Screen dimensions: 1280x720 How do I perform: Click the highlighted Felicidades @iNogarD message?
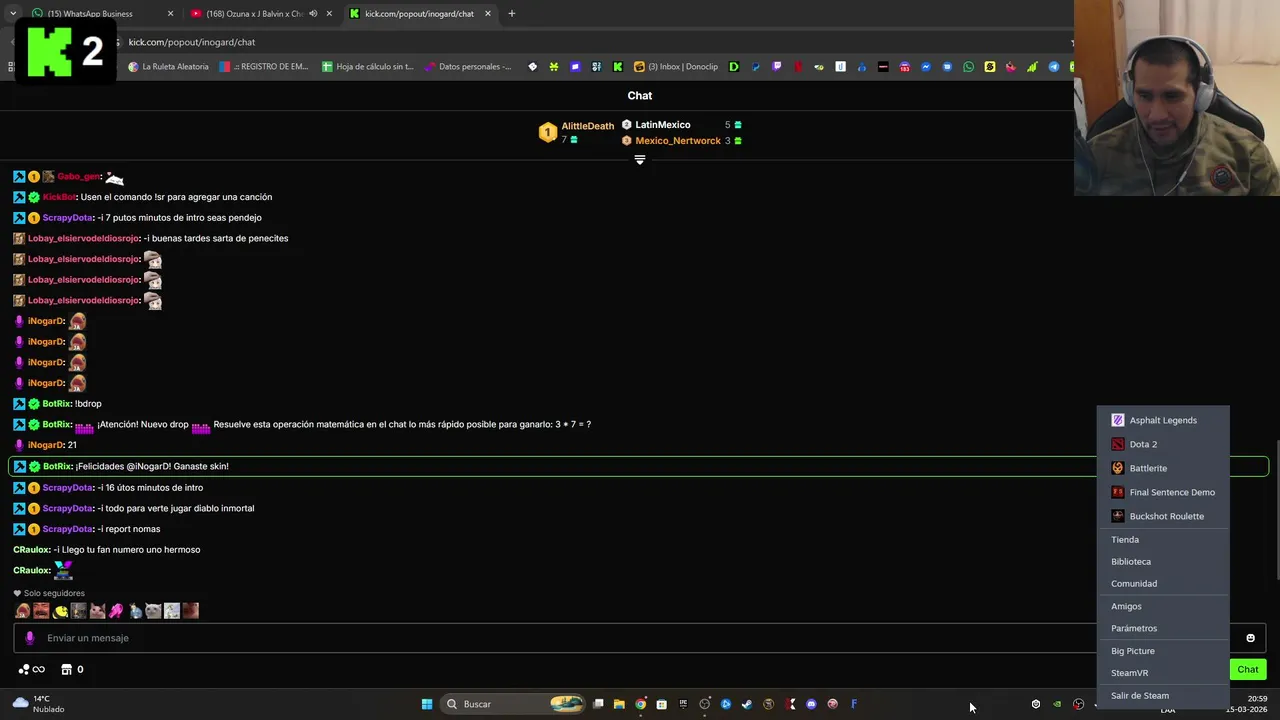click(638, 466)
